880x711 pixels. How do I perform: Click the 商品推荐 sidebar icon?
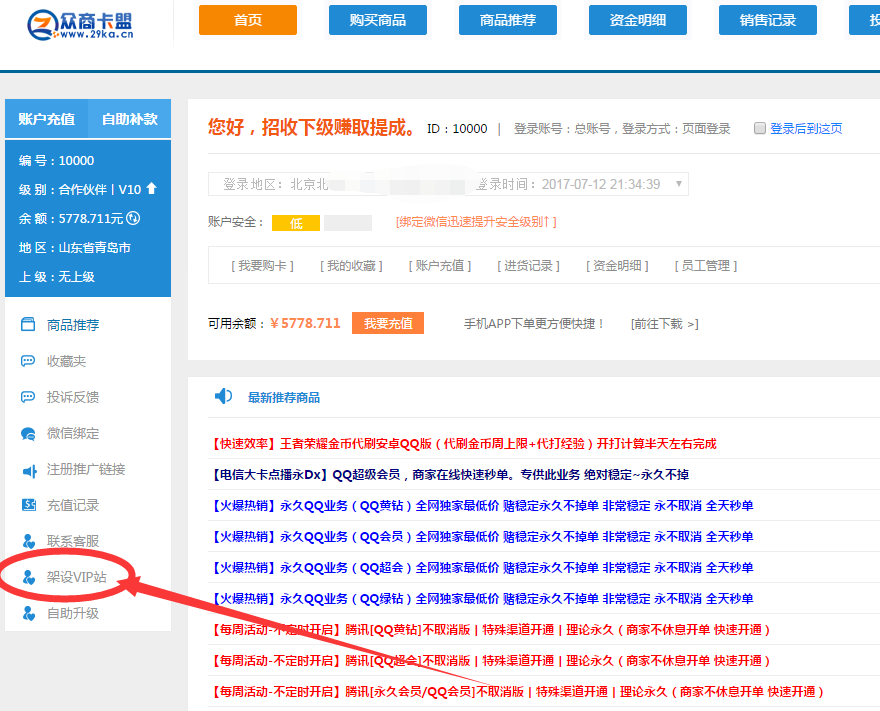pyautogui.click(x=28, y=324)
